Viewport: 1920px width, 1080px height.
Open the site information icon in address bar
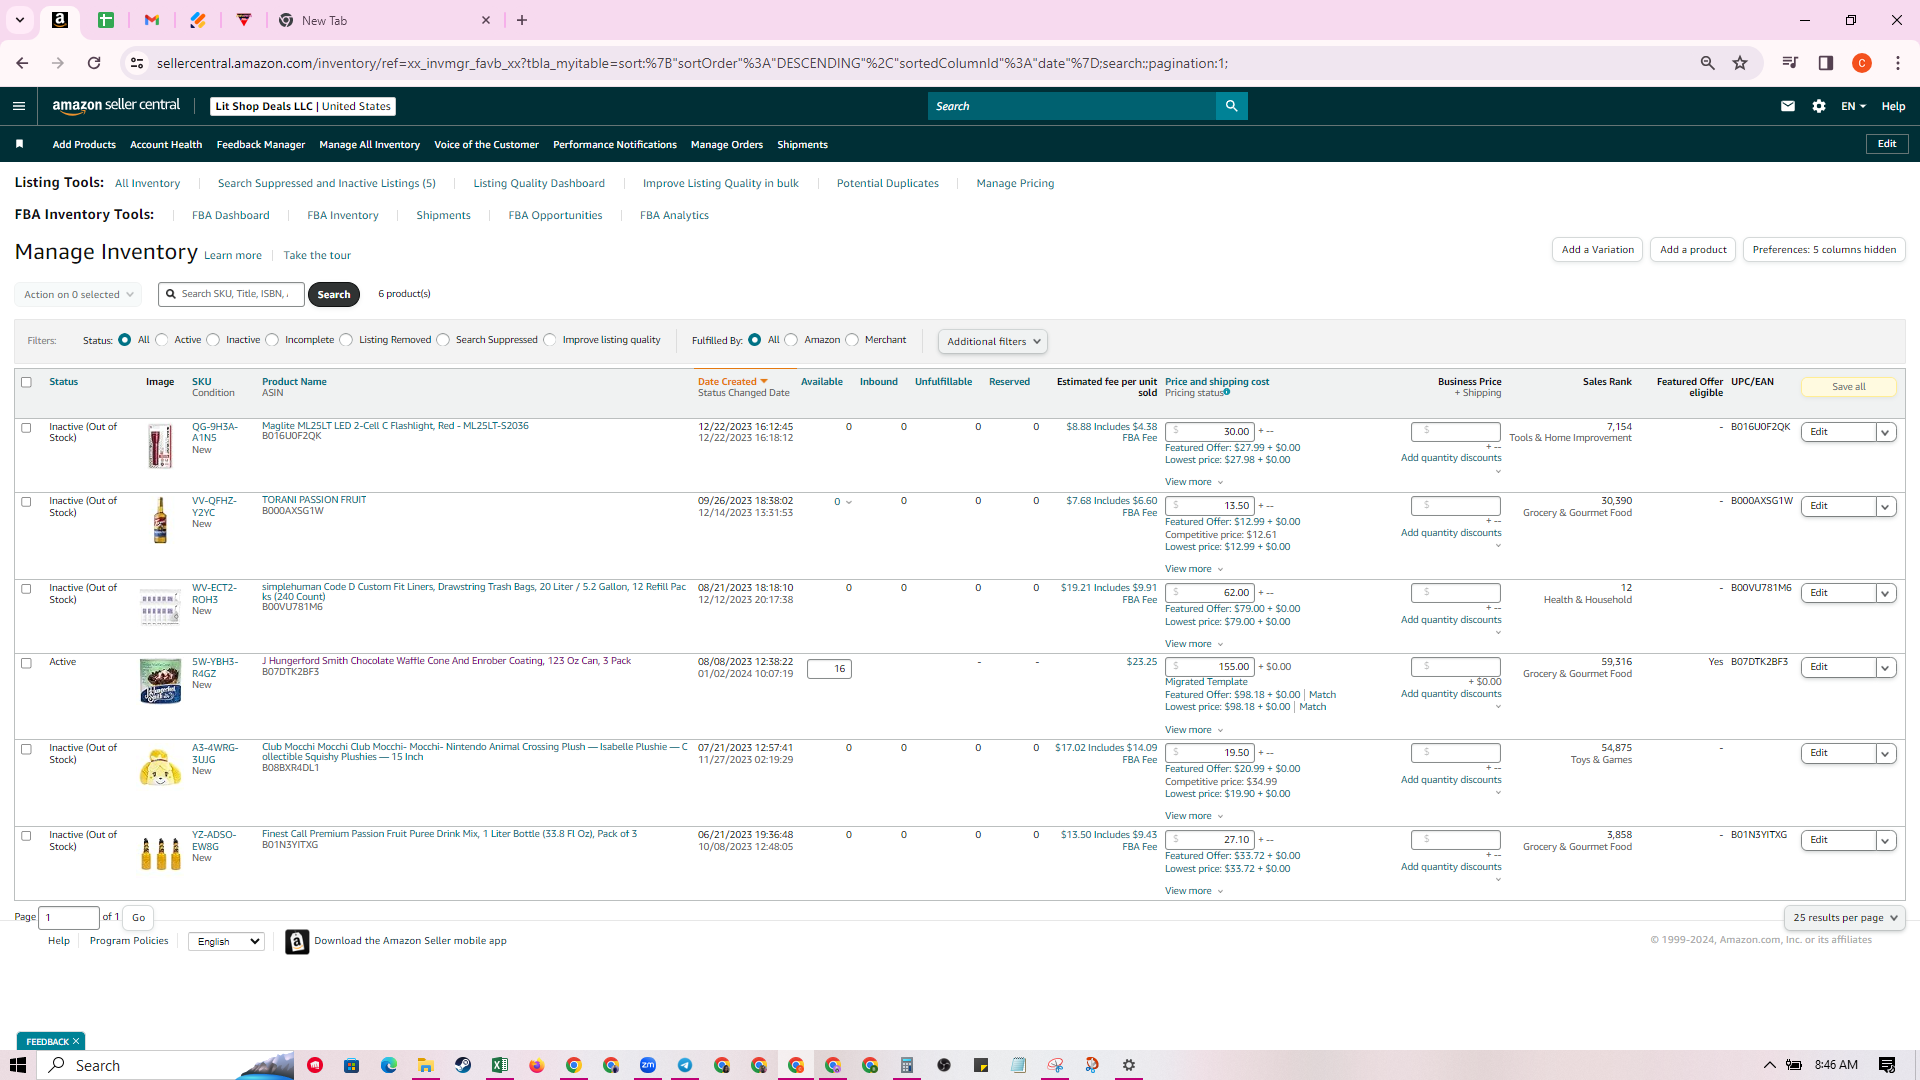(x=137, y=63)
